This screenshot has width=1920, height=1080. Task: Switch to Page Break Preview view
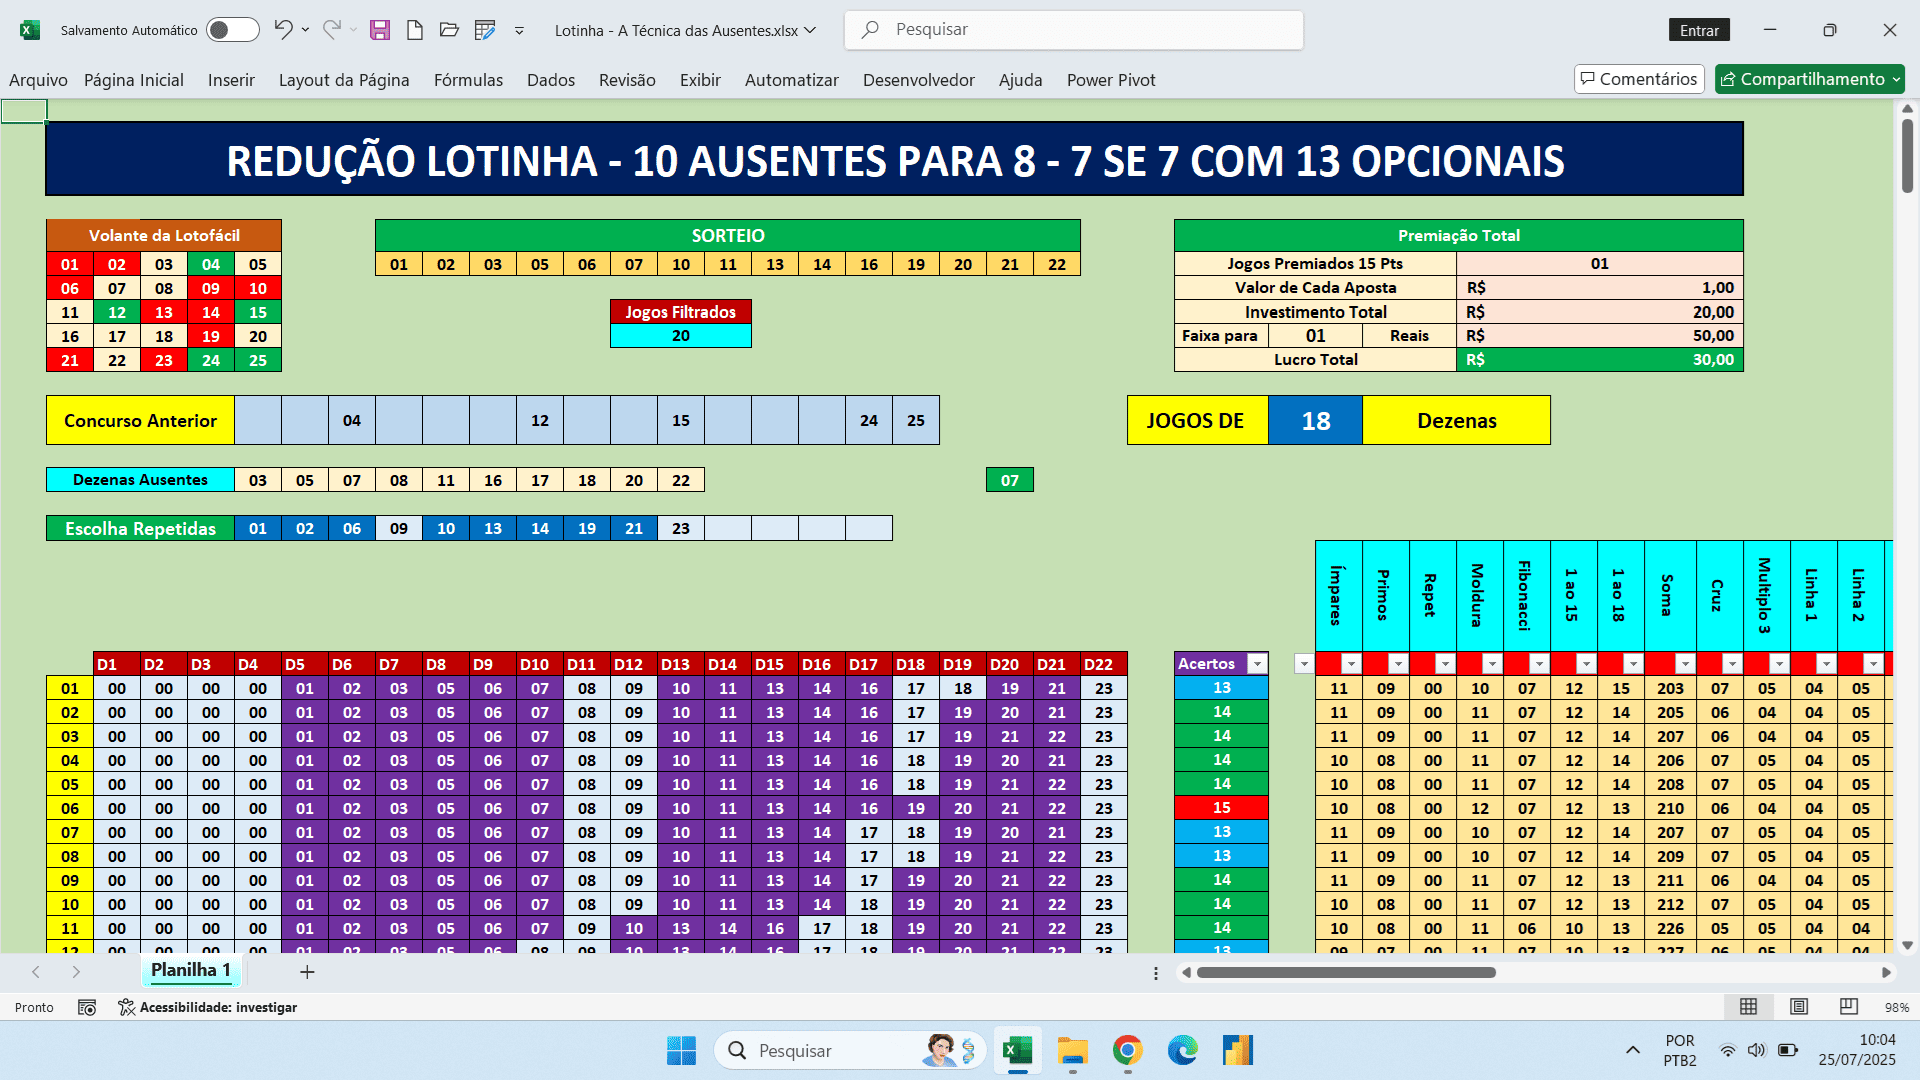tap(1847, 1007)
